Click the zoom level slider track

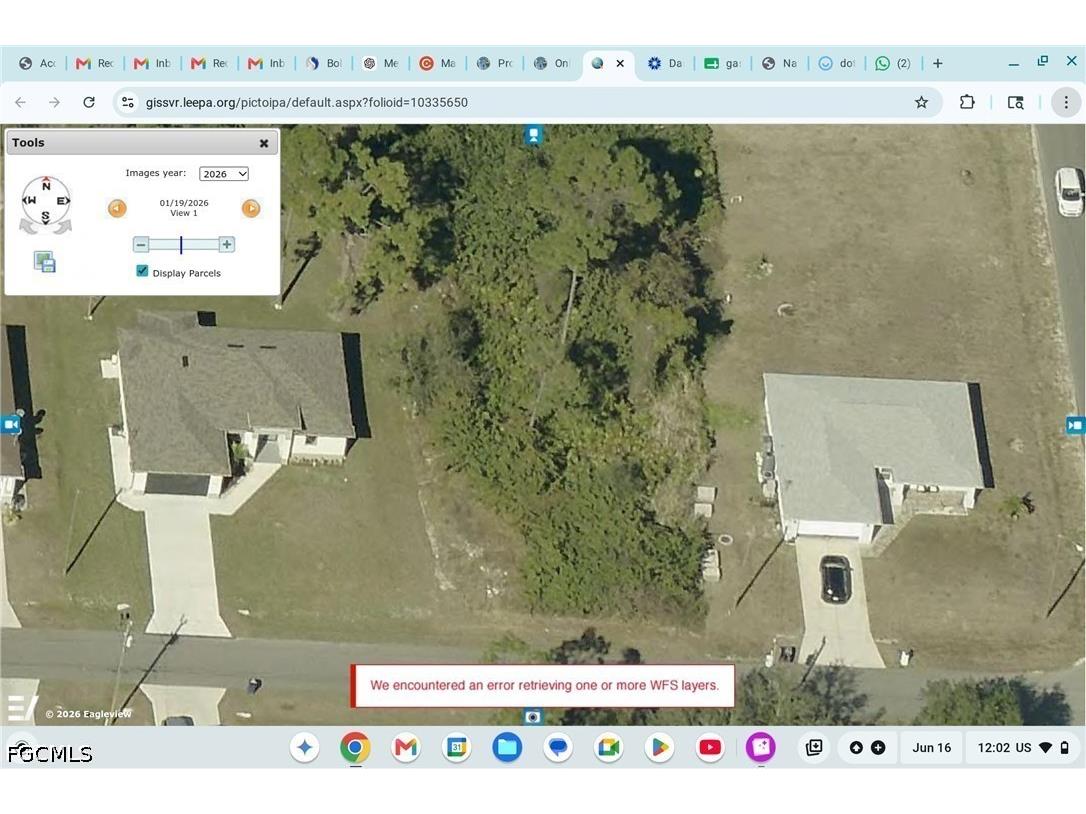pos(184,245)
